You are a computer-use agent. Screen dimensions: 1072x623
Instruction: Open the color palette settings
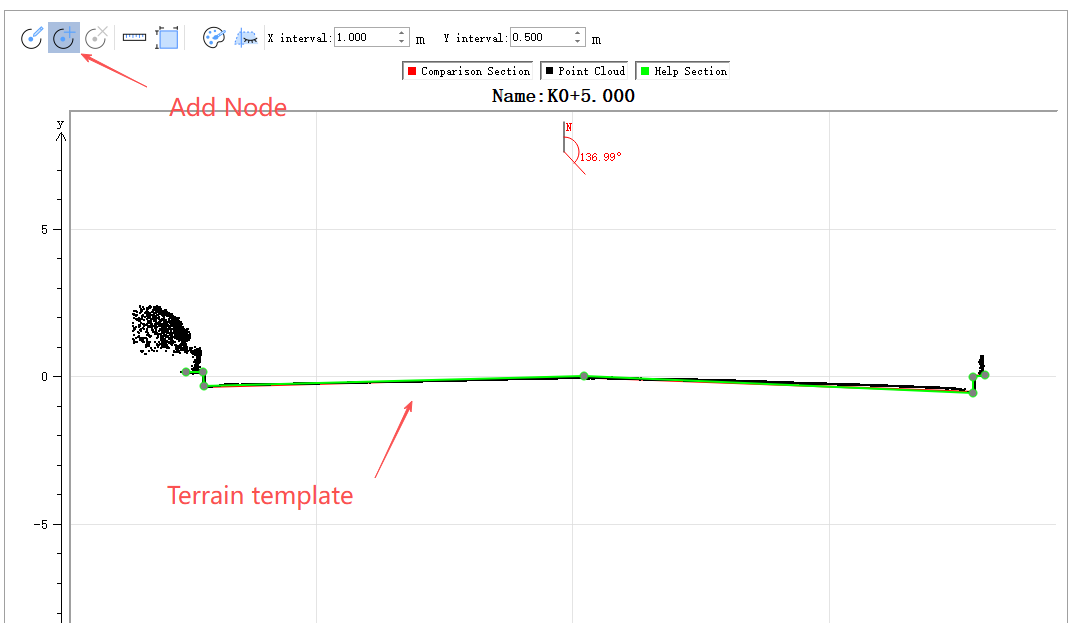tap(214, 38)
